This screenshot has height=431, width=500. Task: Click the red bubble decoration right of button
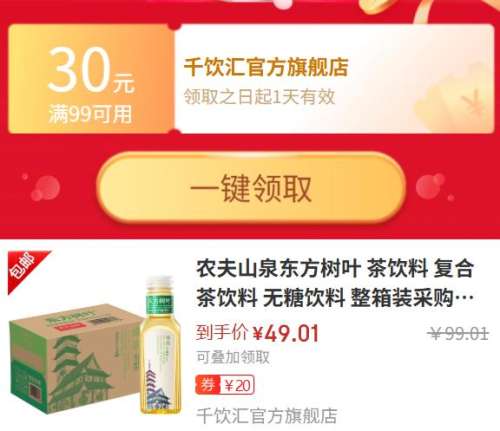point(432,186)
